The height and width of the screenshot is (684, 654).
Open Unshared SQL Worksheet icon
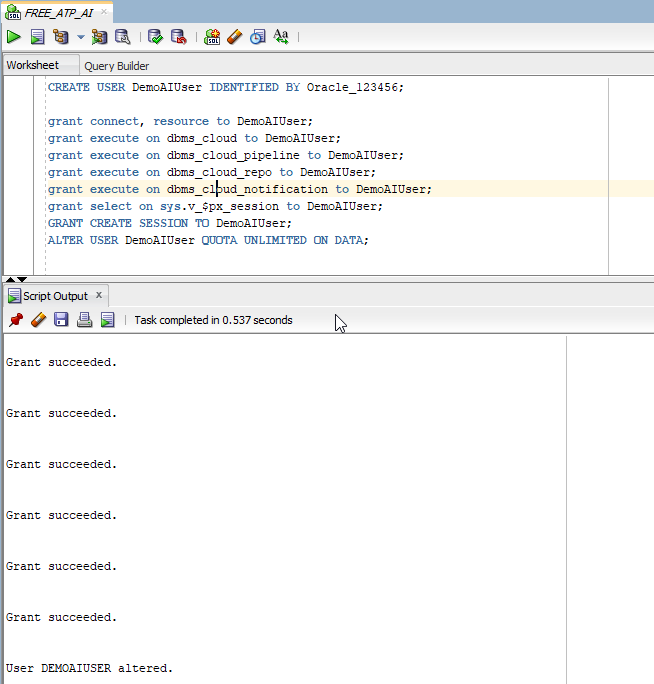(x=212, y=37)
